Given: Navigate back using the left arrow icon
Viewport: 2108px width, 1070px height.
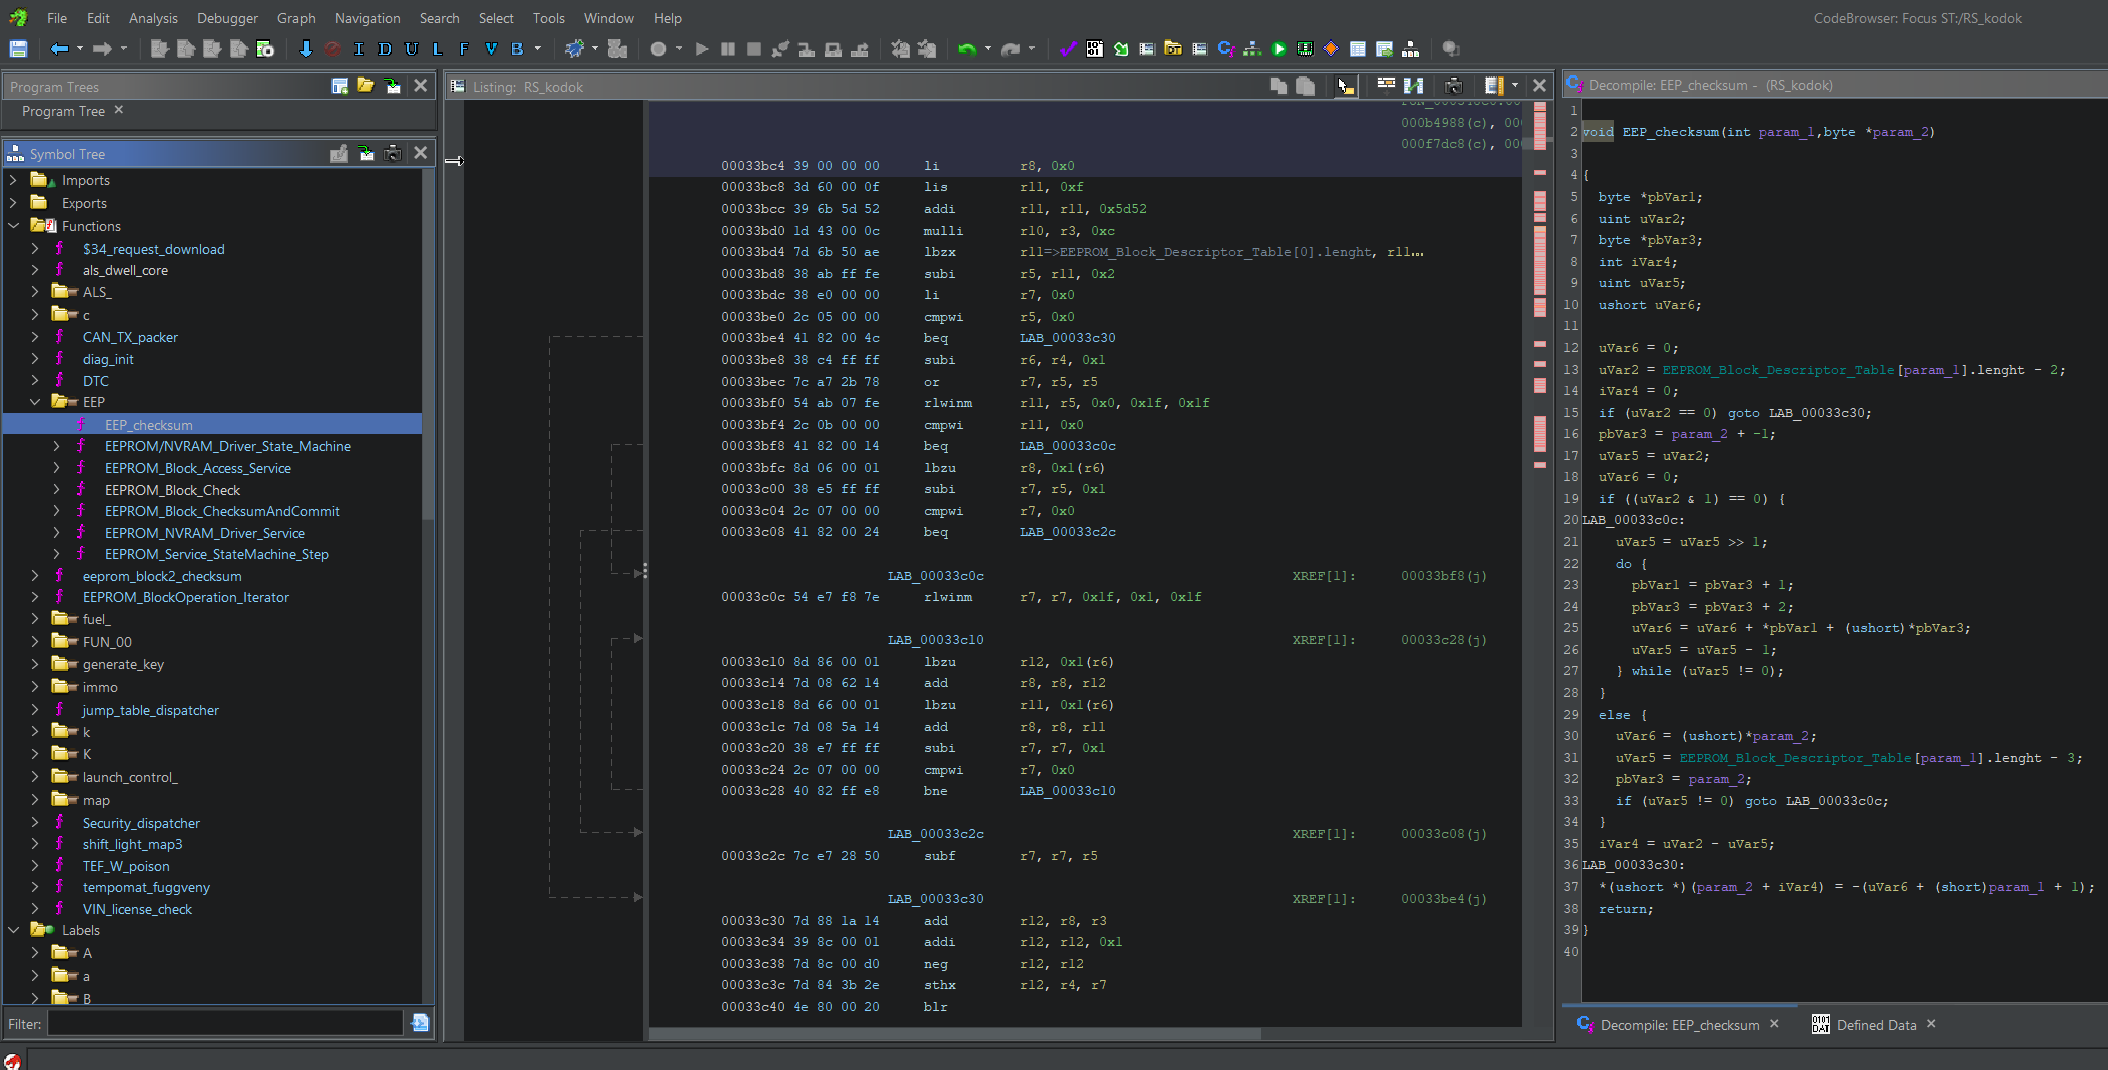Looking at the screenshot, I should tap(60, 48).
